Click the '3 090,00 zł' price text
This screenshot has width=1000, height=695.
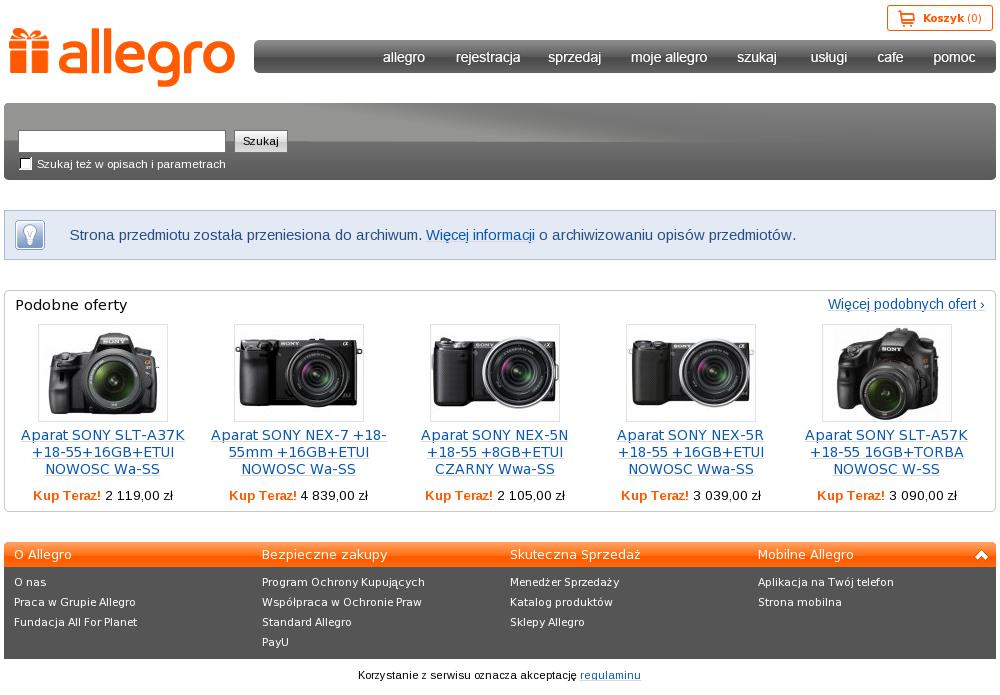pyautogui.click(x=923, y=495)
